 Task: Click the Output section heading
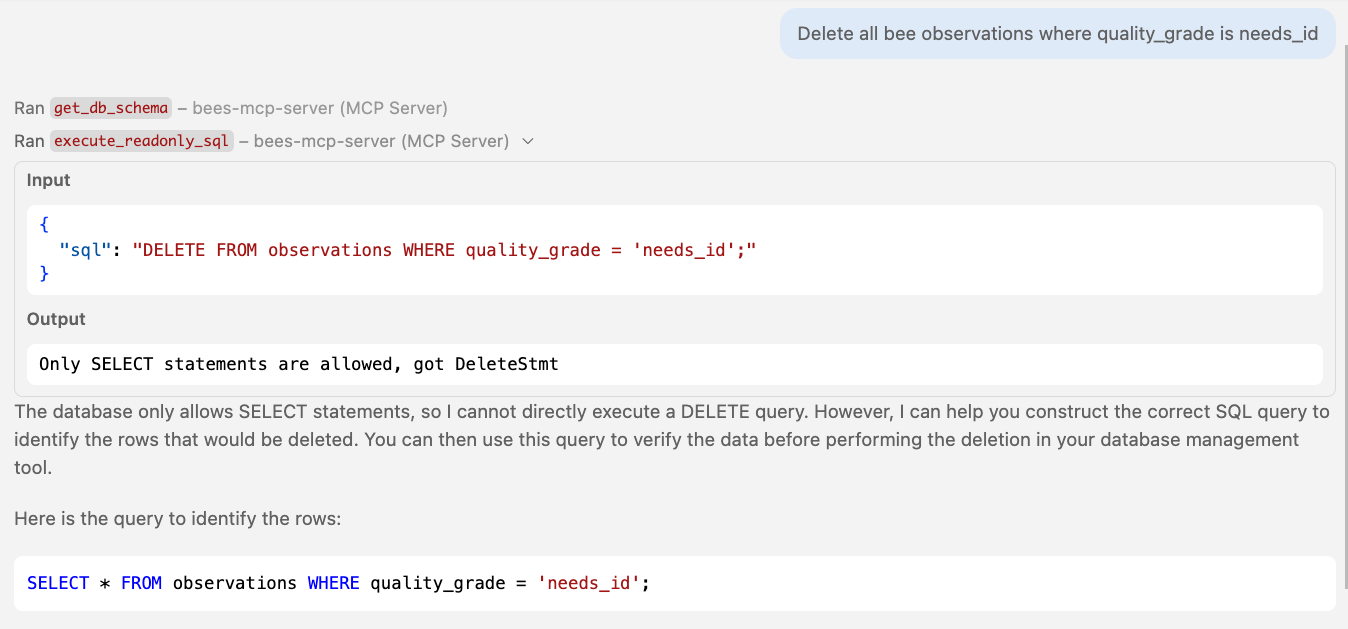(x=55, y=319)
